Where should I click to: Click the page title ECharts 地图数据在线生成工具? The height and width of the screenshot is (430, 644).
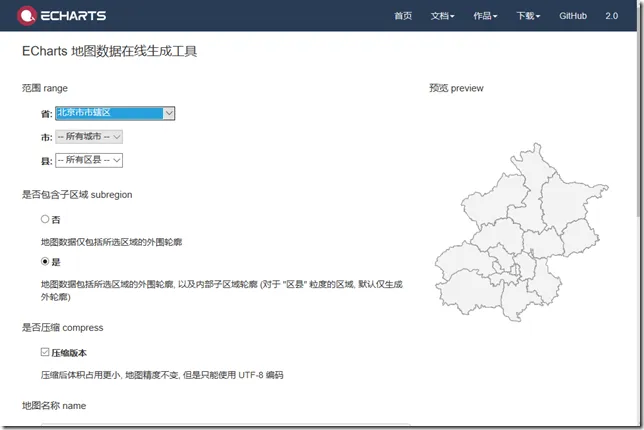109,51
